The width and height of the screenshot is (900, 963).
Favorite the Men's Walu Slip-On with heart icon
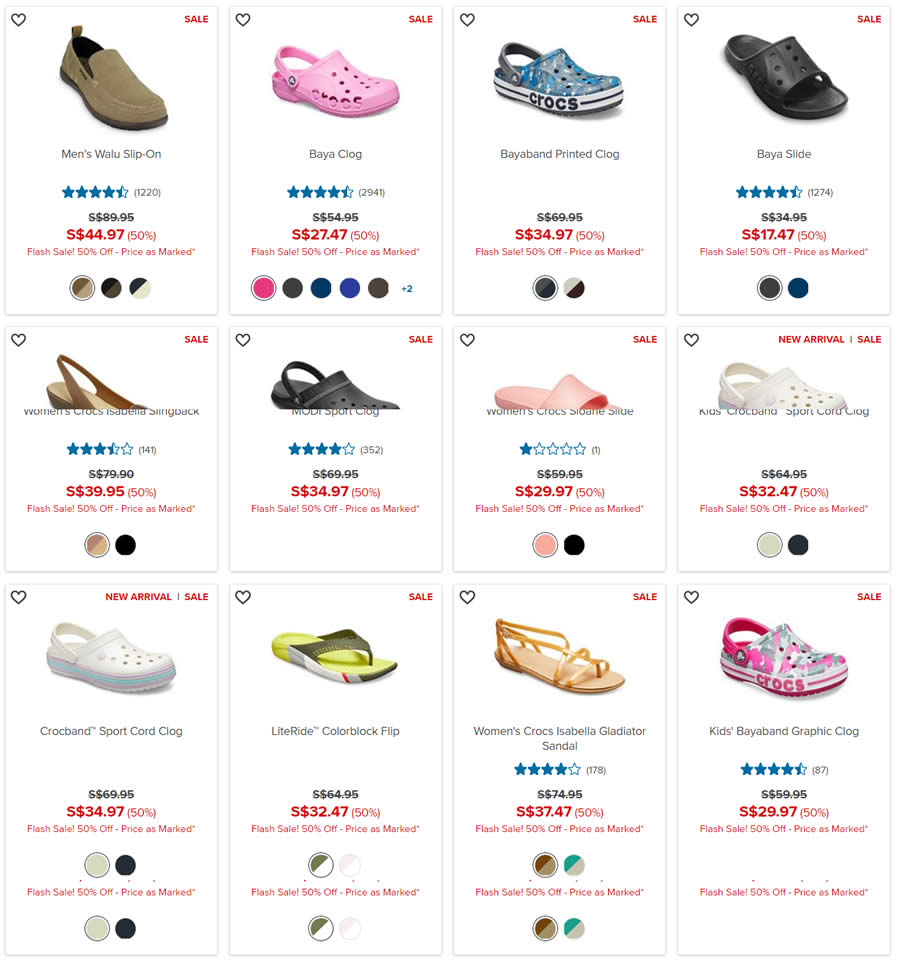point(18,20)
